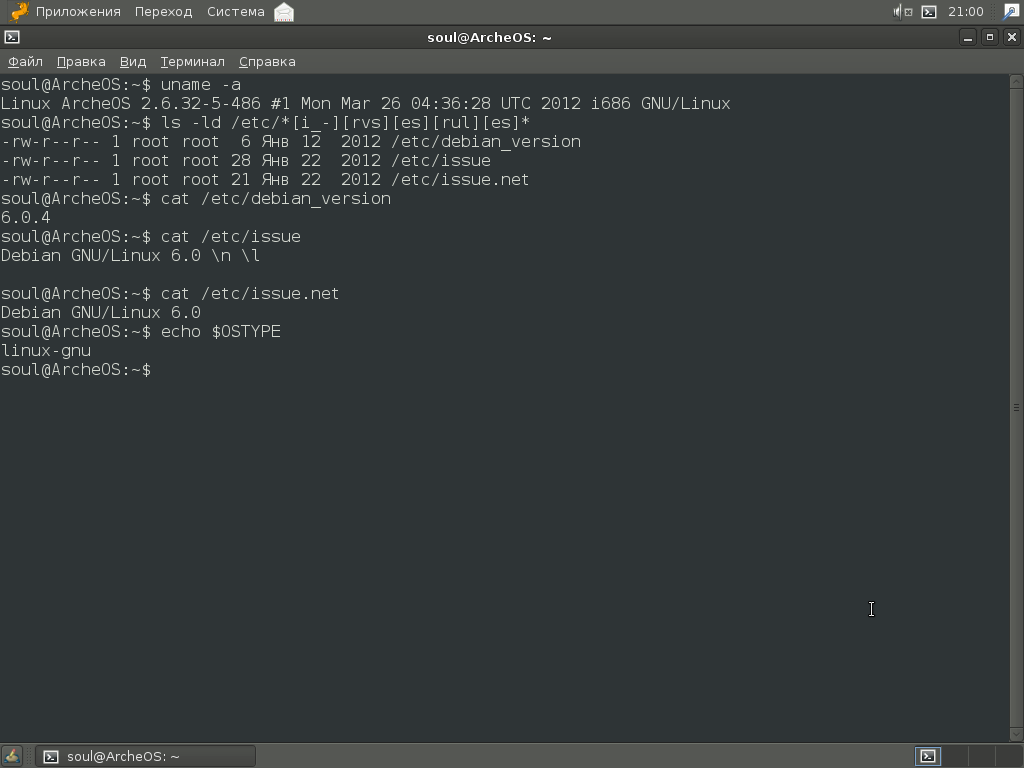Screen dimensions: 1024x768
Task: Open the Файл menu
Action: tap(25, 61)
